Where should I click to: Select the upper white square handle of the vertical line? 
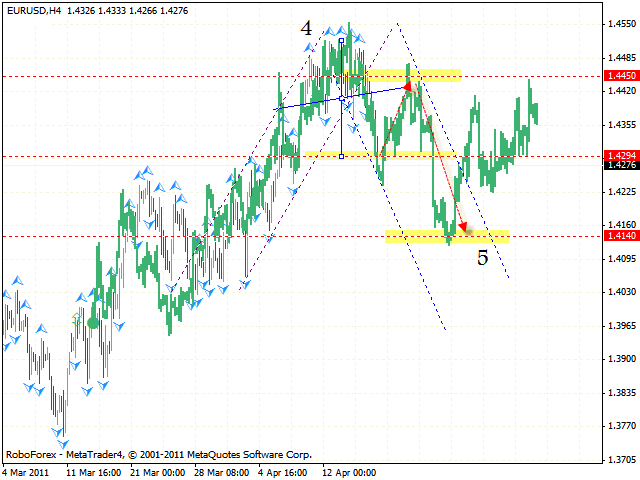[x=342, y=41]
